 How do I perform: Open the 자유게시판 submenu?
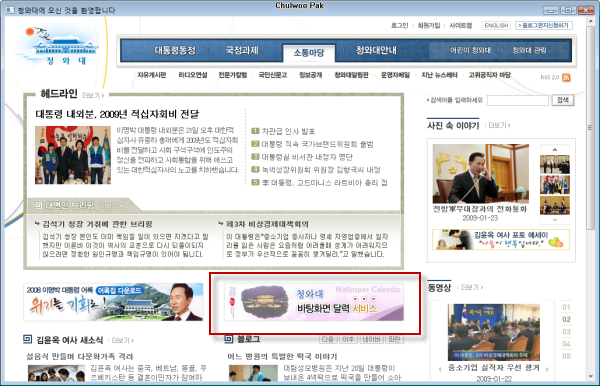click(152, 75)
